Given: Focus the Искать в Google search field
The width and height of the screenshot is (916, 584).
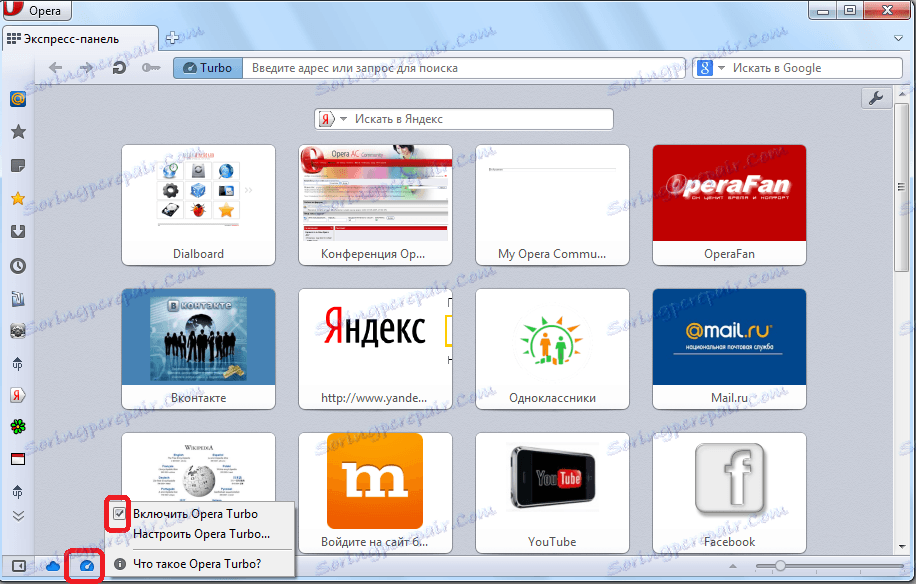Looking at the screenshot, I should pyautogui.click(x=814, y=68).
